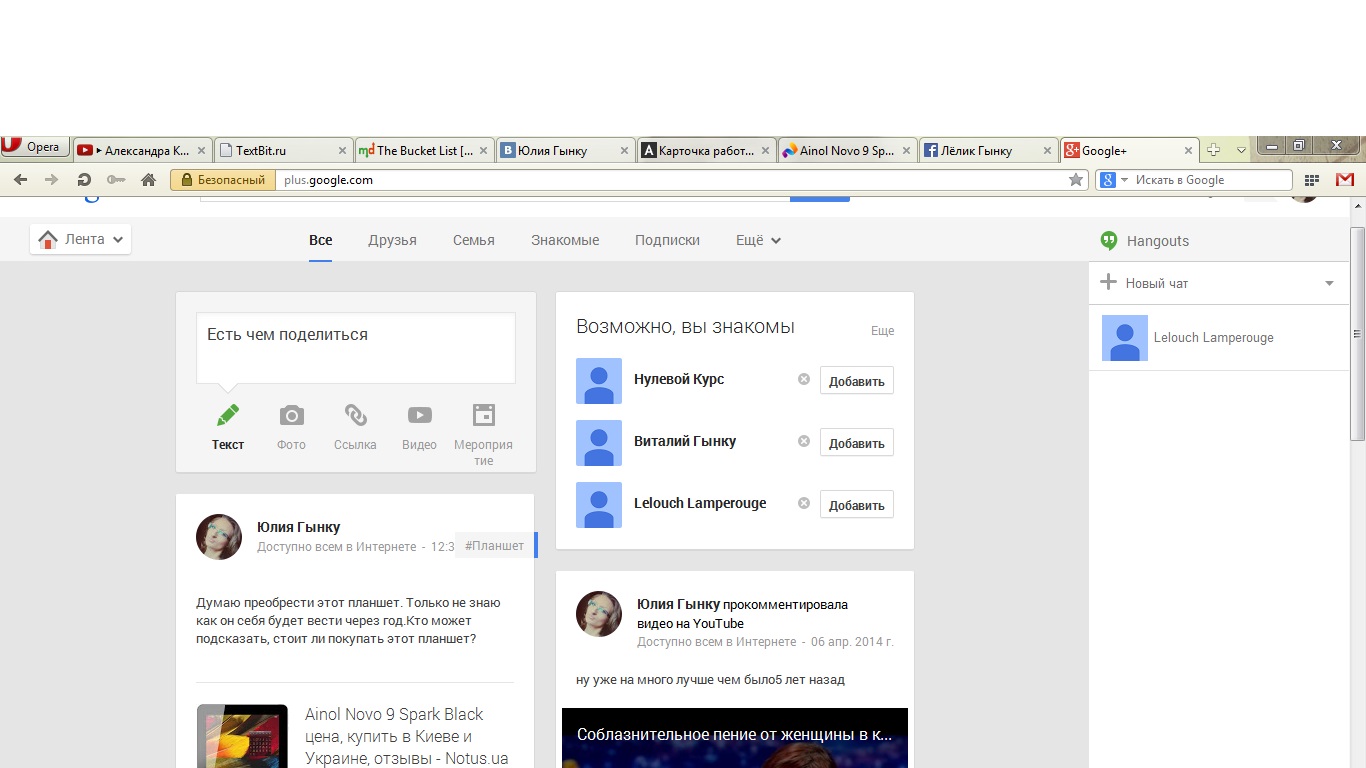Viewport: 1366px width, 768px height.
Task: Open the apps grid icon in toolbar
Action: tap(1312, 180)
